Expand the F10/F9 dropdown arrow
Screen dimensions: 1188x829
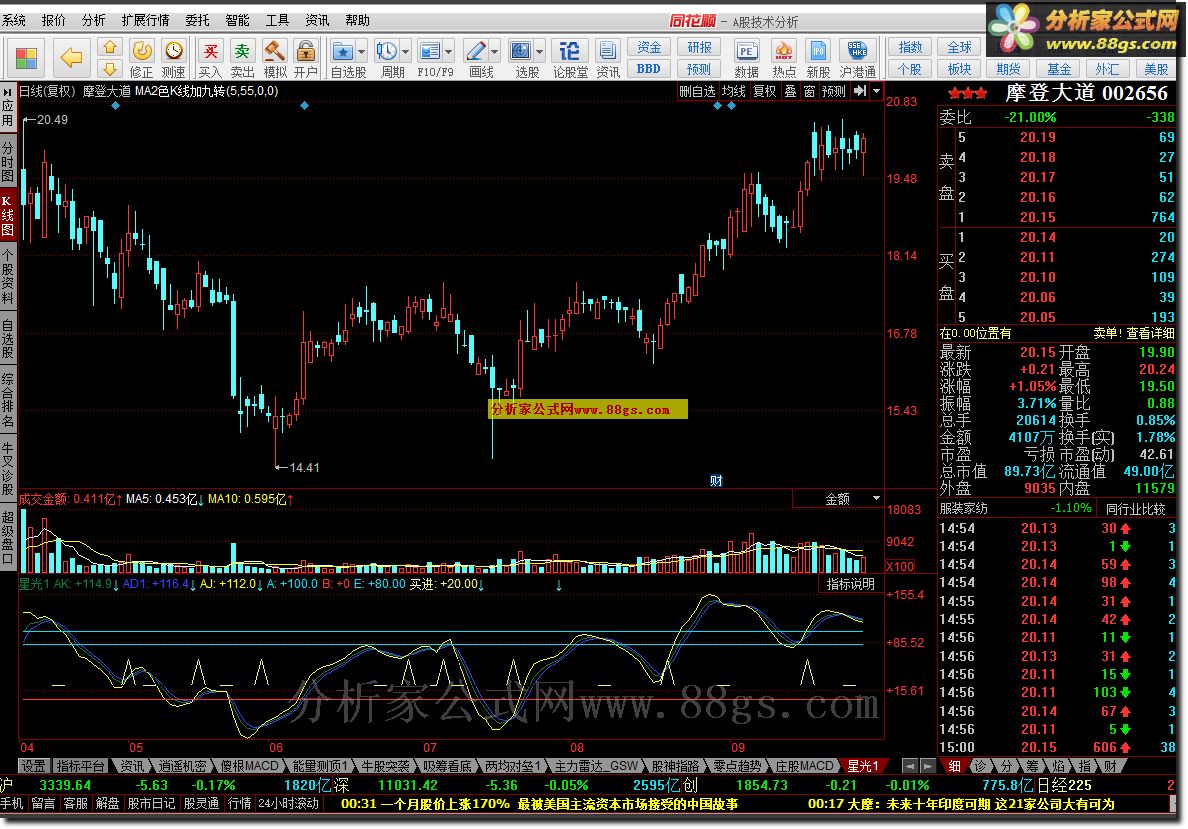point(449,52)
